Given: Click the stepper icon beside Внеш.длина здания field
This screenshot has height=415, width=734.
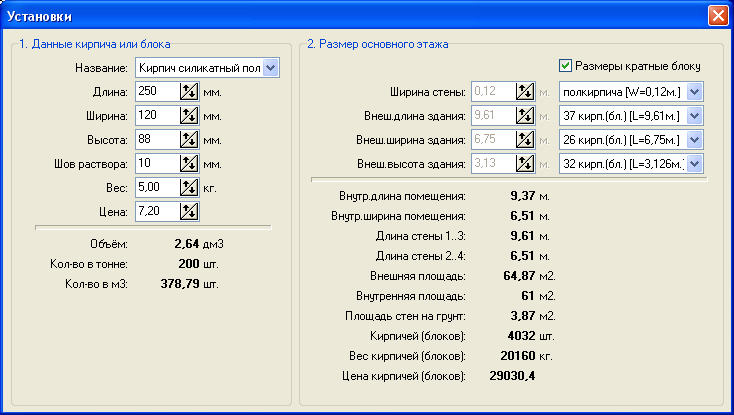Looking at the screenshot, I should 525,116.
